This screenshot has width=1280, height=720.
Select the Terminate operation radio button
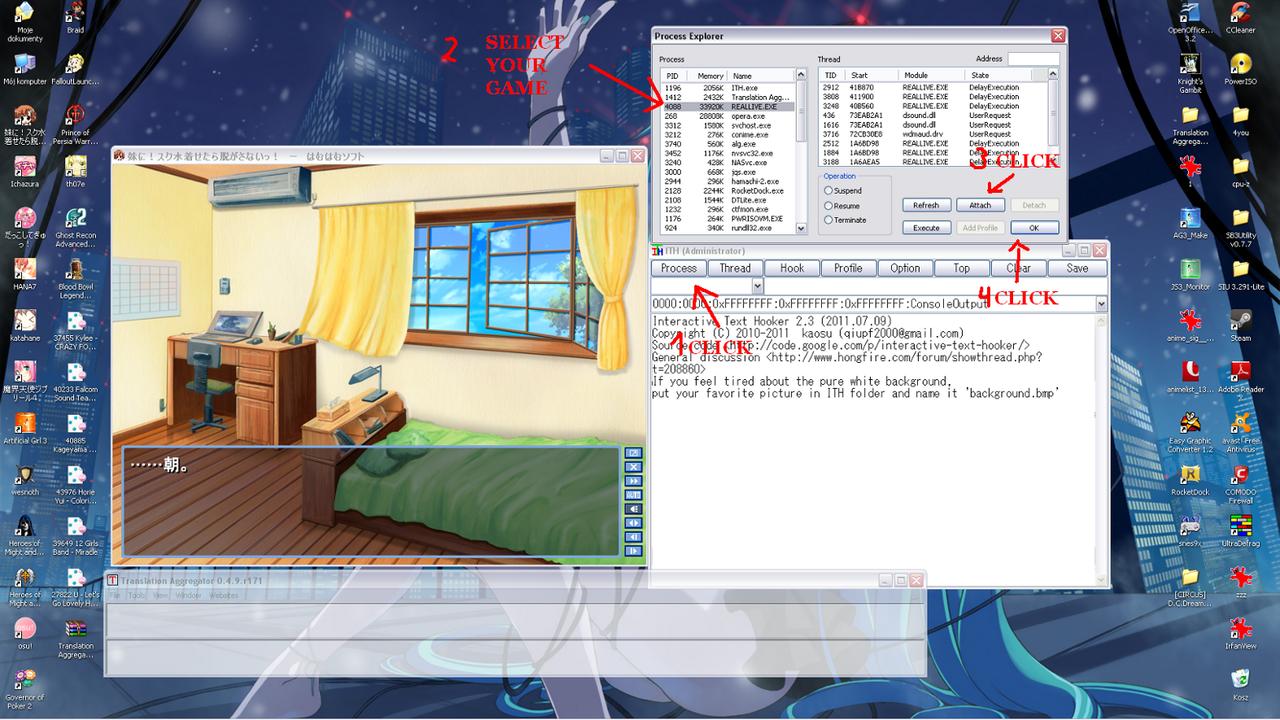828,220
